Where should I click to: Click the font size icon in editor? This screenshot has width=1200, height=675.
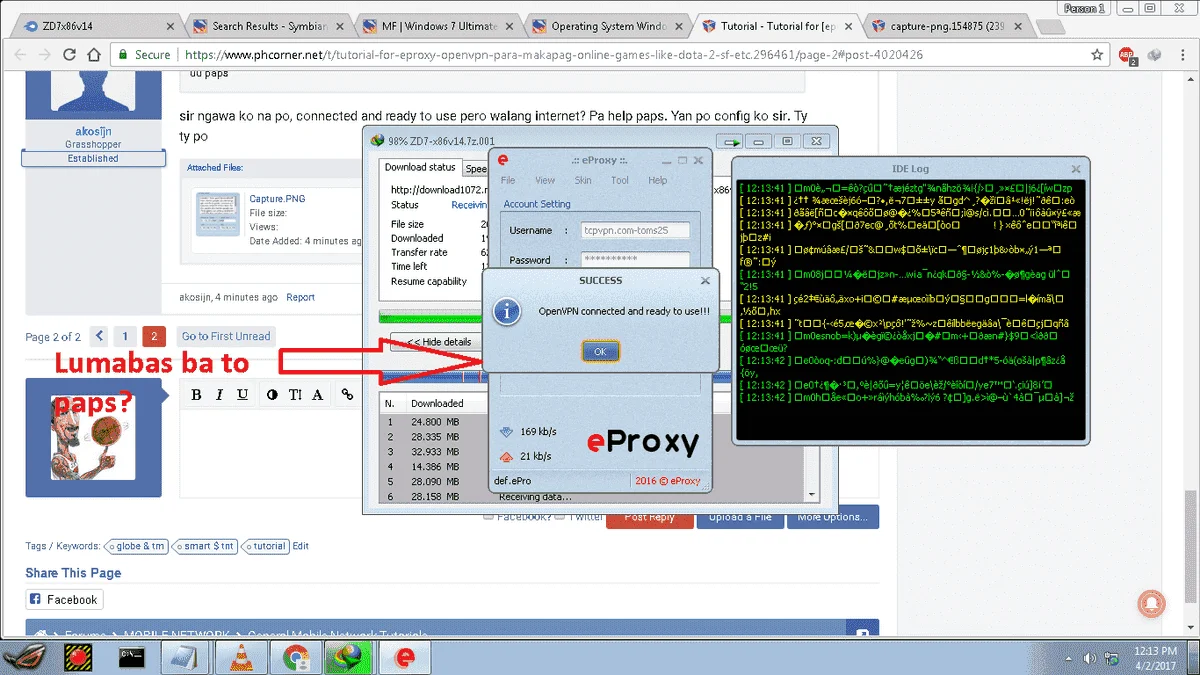[x=296, y=395]
